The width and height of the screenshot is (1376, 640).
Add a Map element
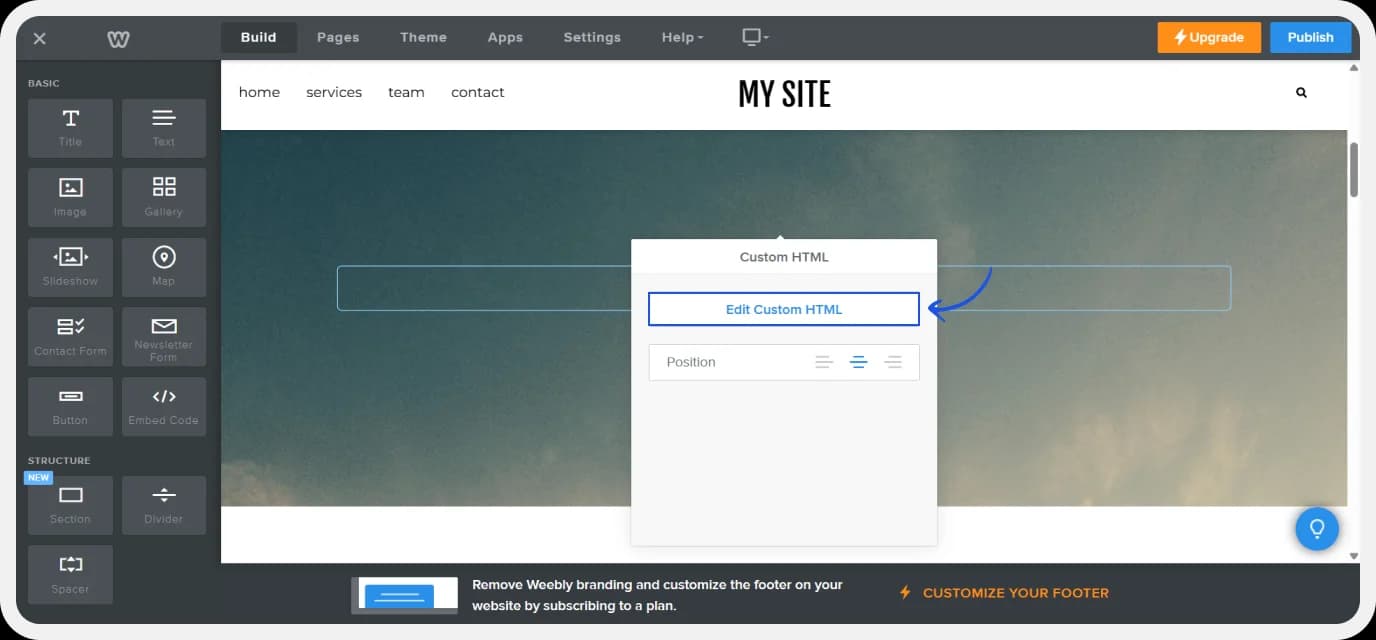point(163,267)
